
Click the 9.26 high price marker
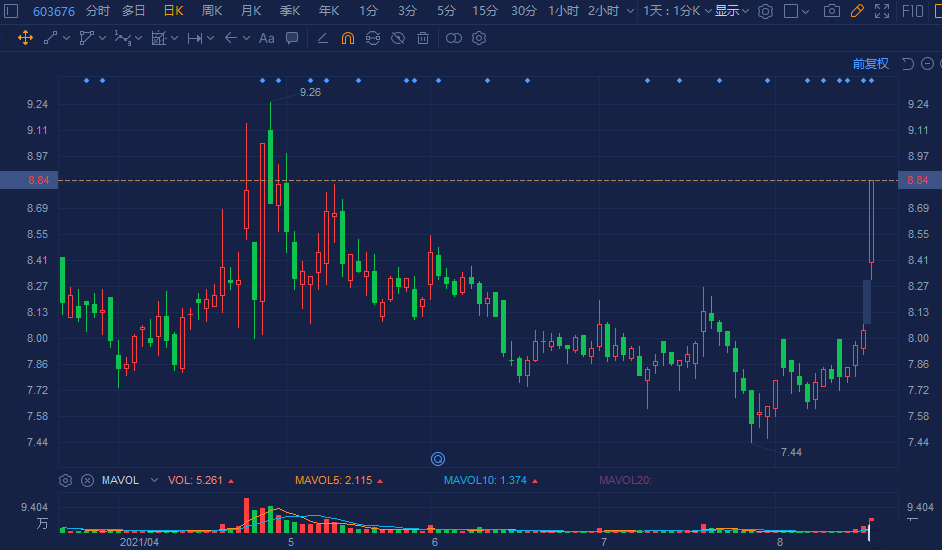click(310, 92)
